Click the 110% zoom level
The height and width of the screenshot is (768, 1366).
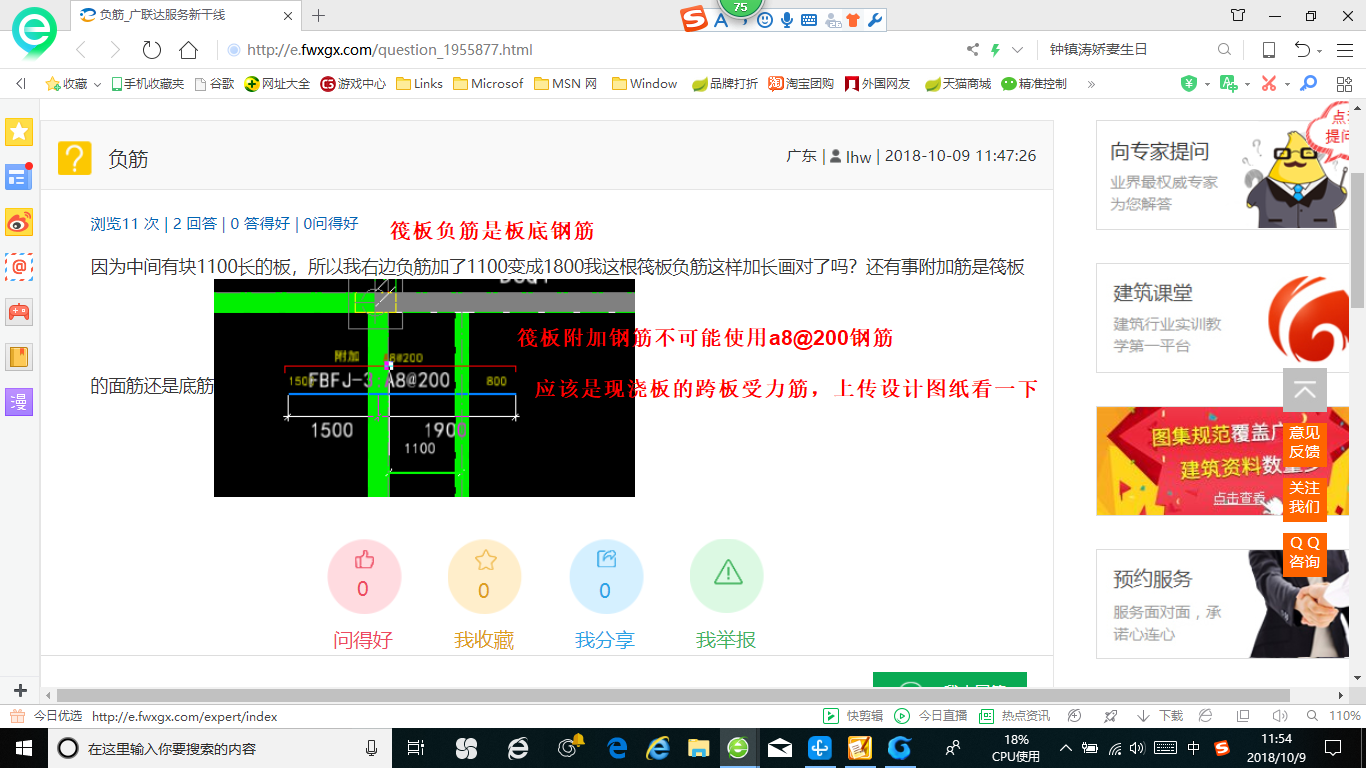point(1344,716)
